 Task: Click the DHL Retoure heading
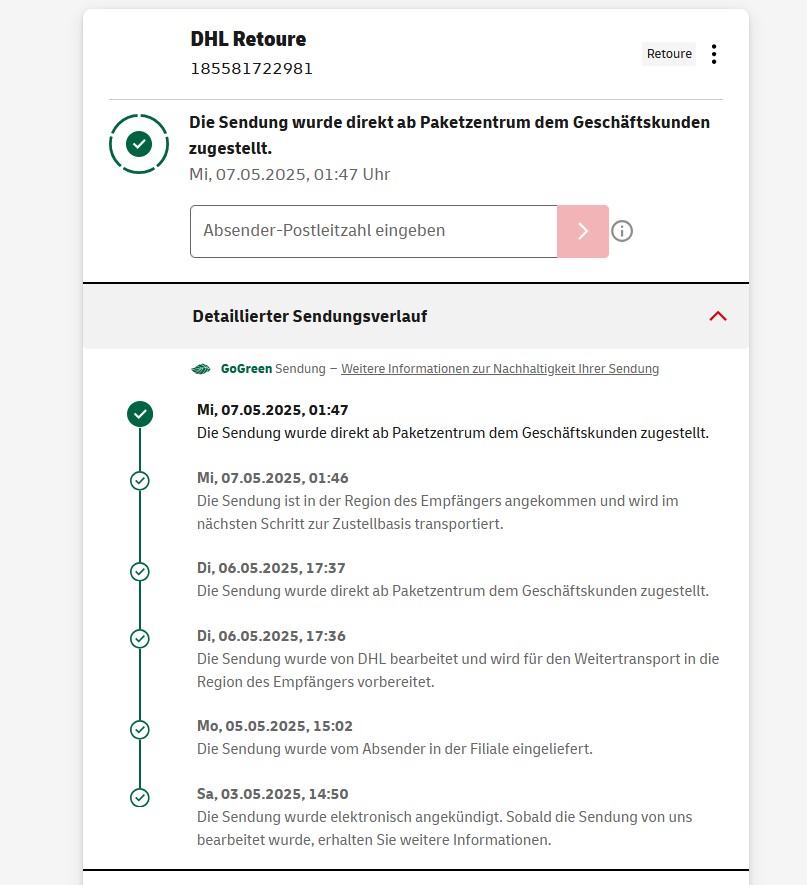(248, 39)
